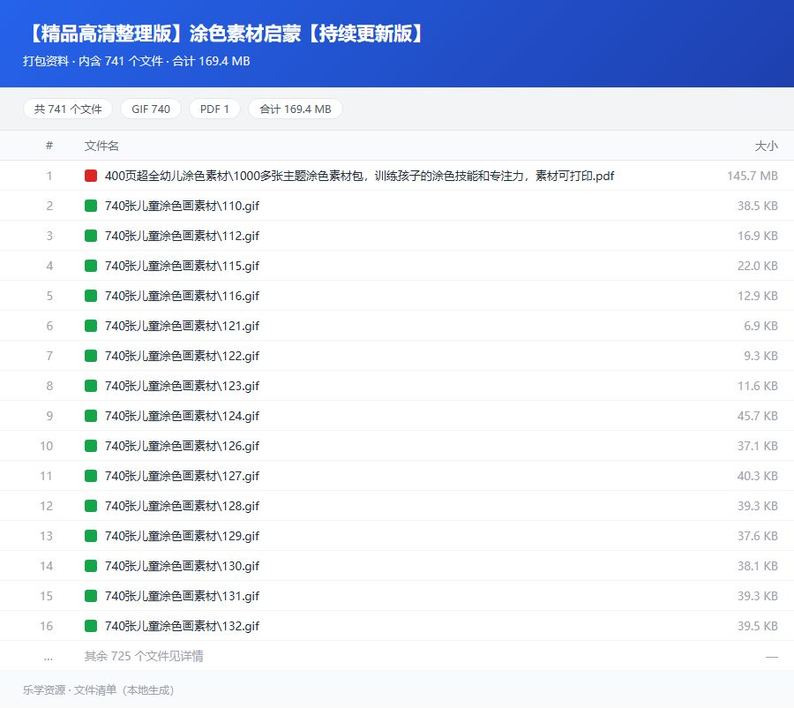The height and width of the screenshot is (708, 794).
Task: Click the title '涂色素材启蒙' in the header
Action: pos(245,33)
